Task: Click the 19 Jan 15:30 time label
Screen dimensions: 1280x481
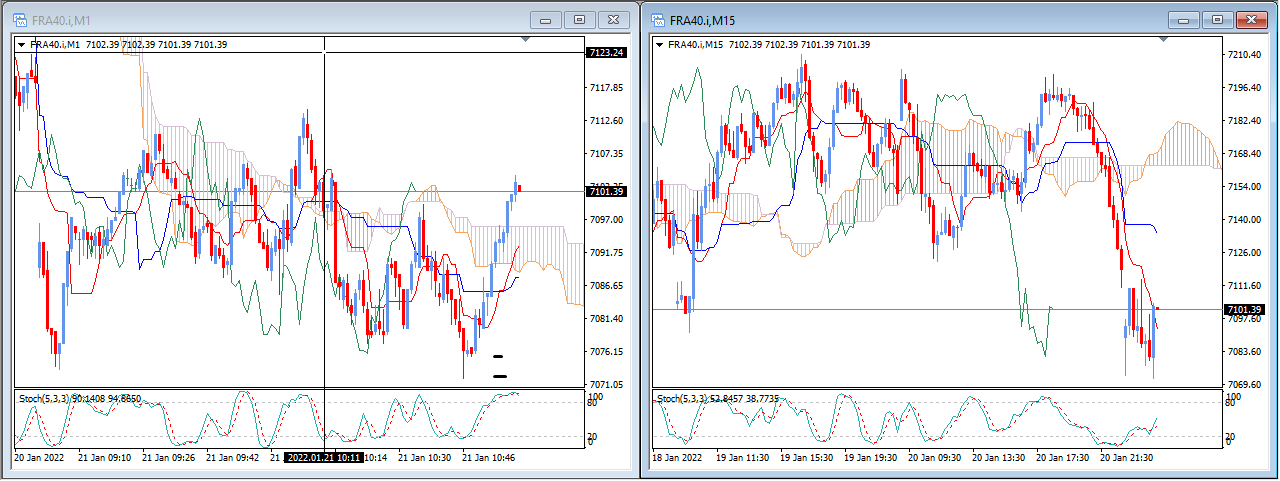Action: coord(806,457)
